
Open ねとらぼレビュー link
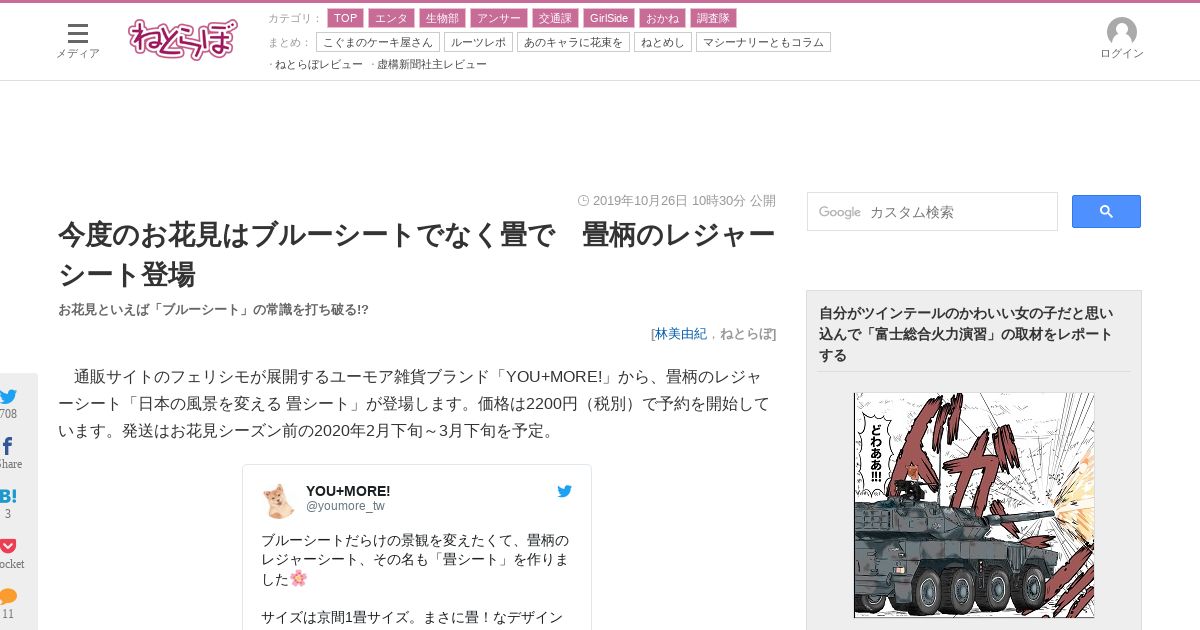click(x=319, y=64)
